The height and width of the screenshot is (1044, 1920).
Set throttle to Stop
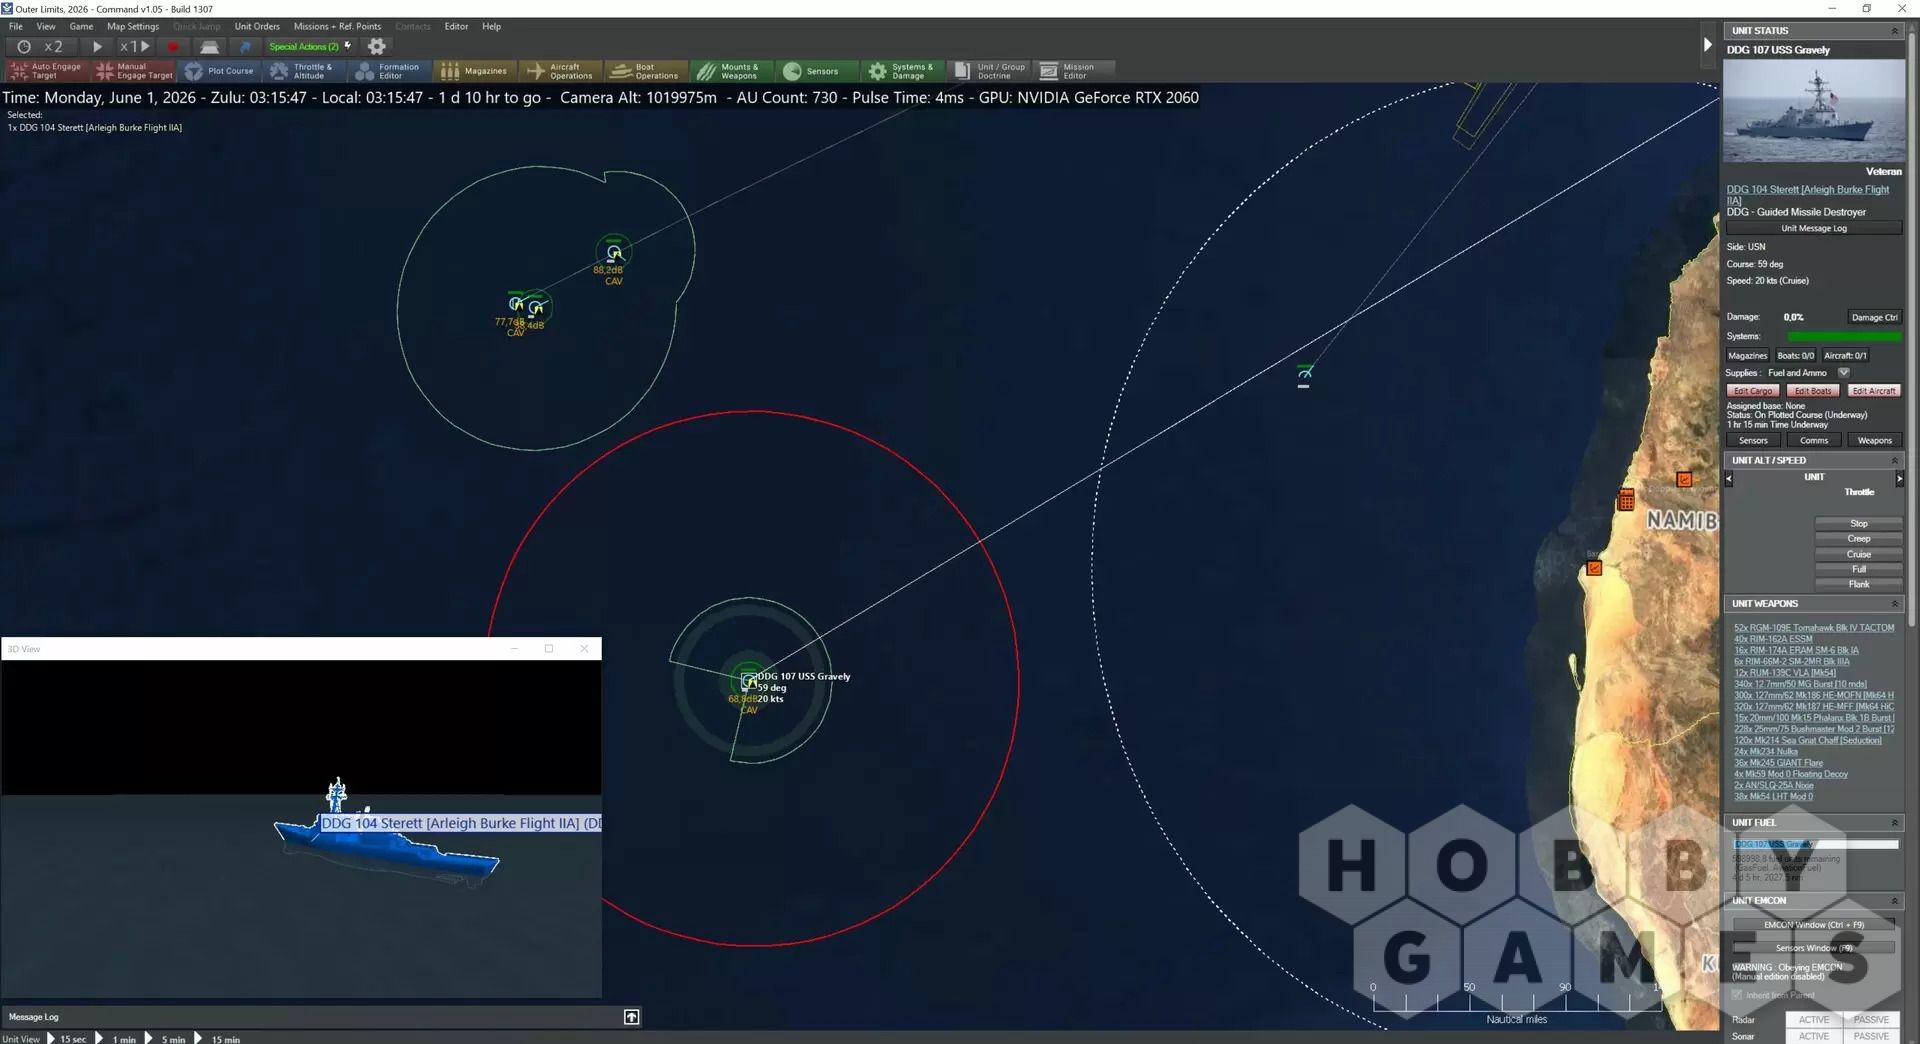[x=1858, y=524]
